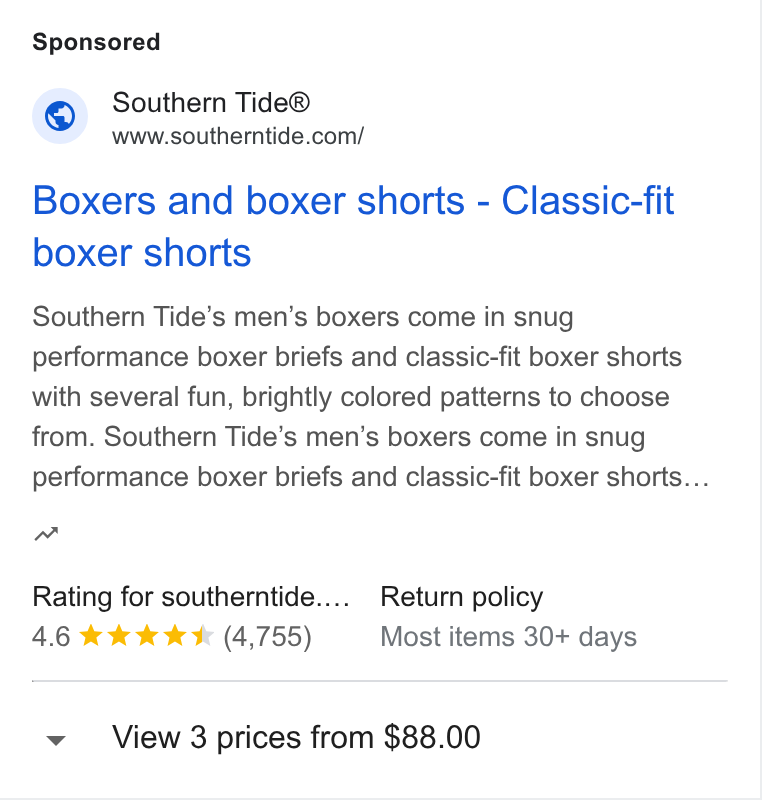Viewport: 762px width, 800px height.
Task: Open the Rating for southerntide label
Action: click(x=191, y=597)
